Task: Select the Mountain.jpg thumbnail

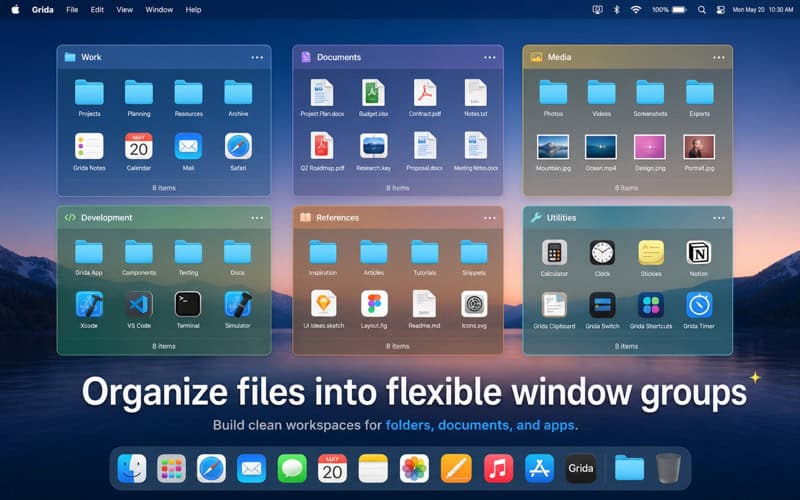Action: pyautogui.click(x=553, y=147)
